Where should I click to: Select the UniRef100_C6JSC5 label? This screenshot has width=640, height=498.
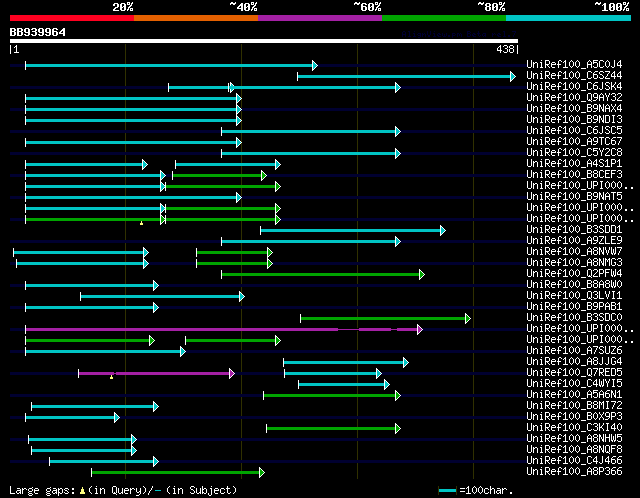(574, 131)
